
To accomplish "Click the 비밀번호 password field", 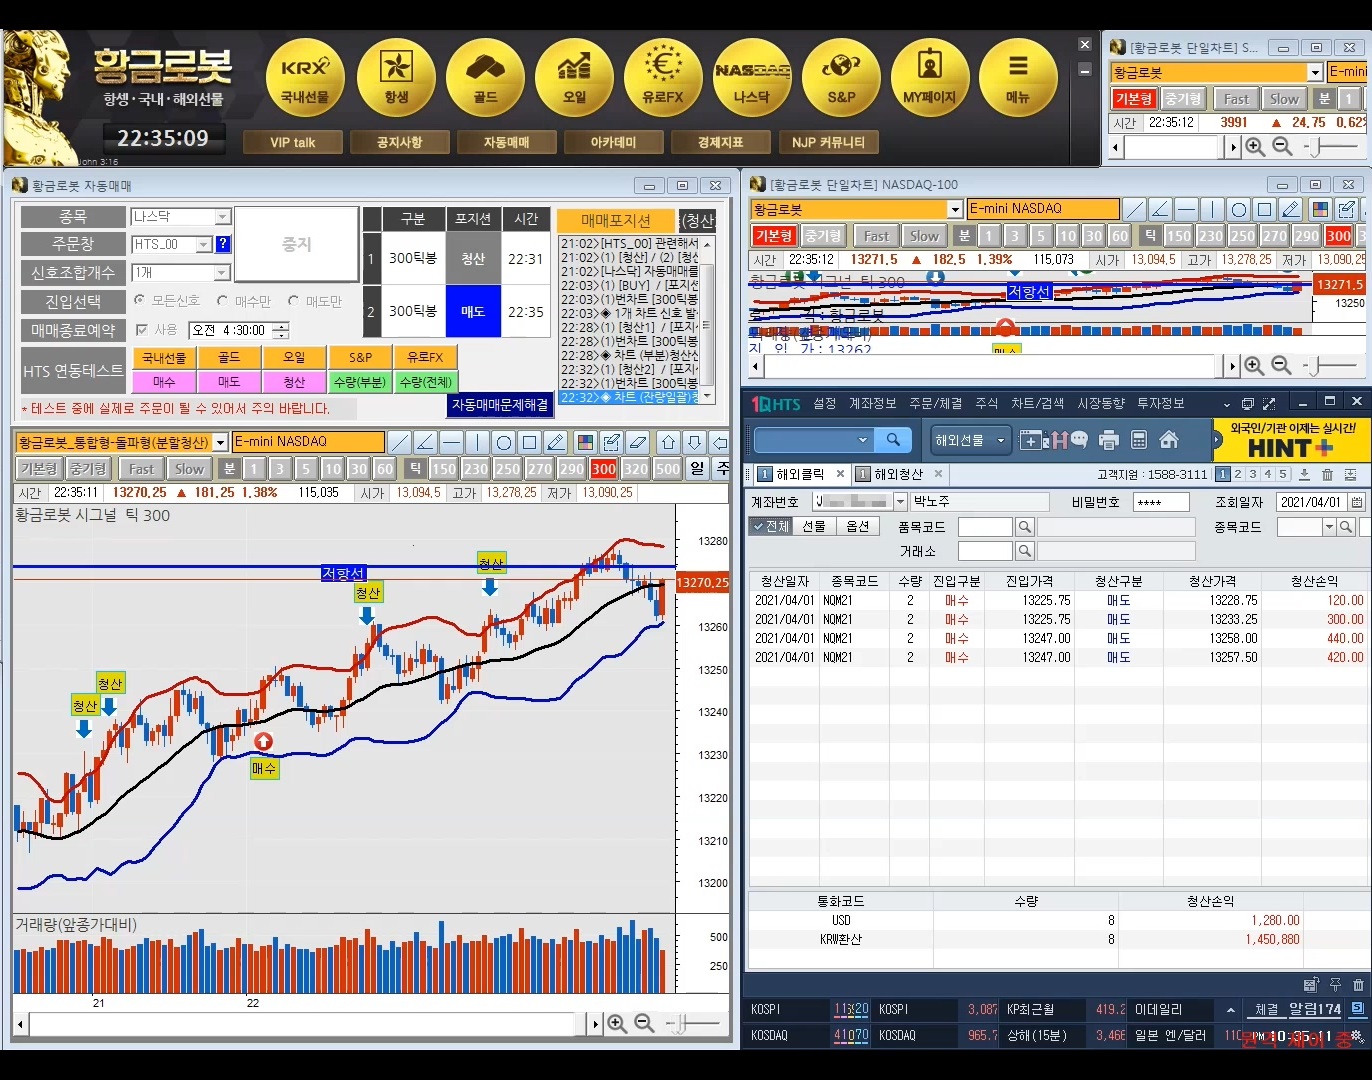I will click(x=1162, y=502).
